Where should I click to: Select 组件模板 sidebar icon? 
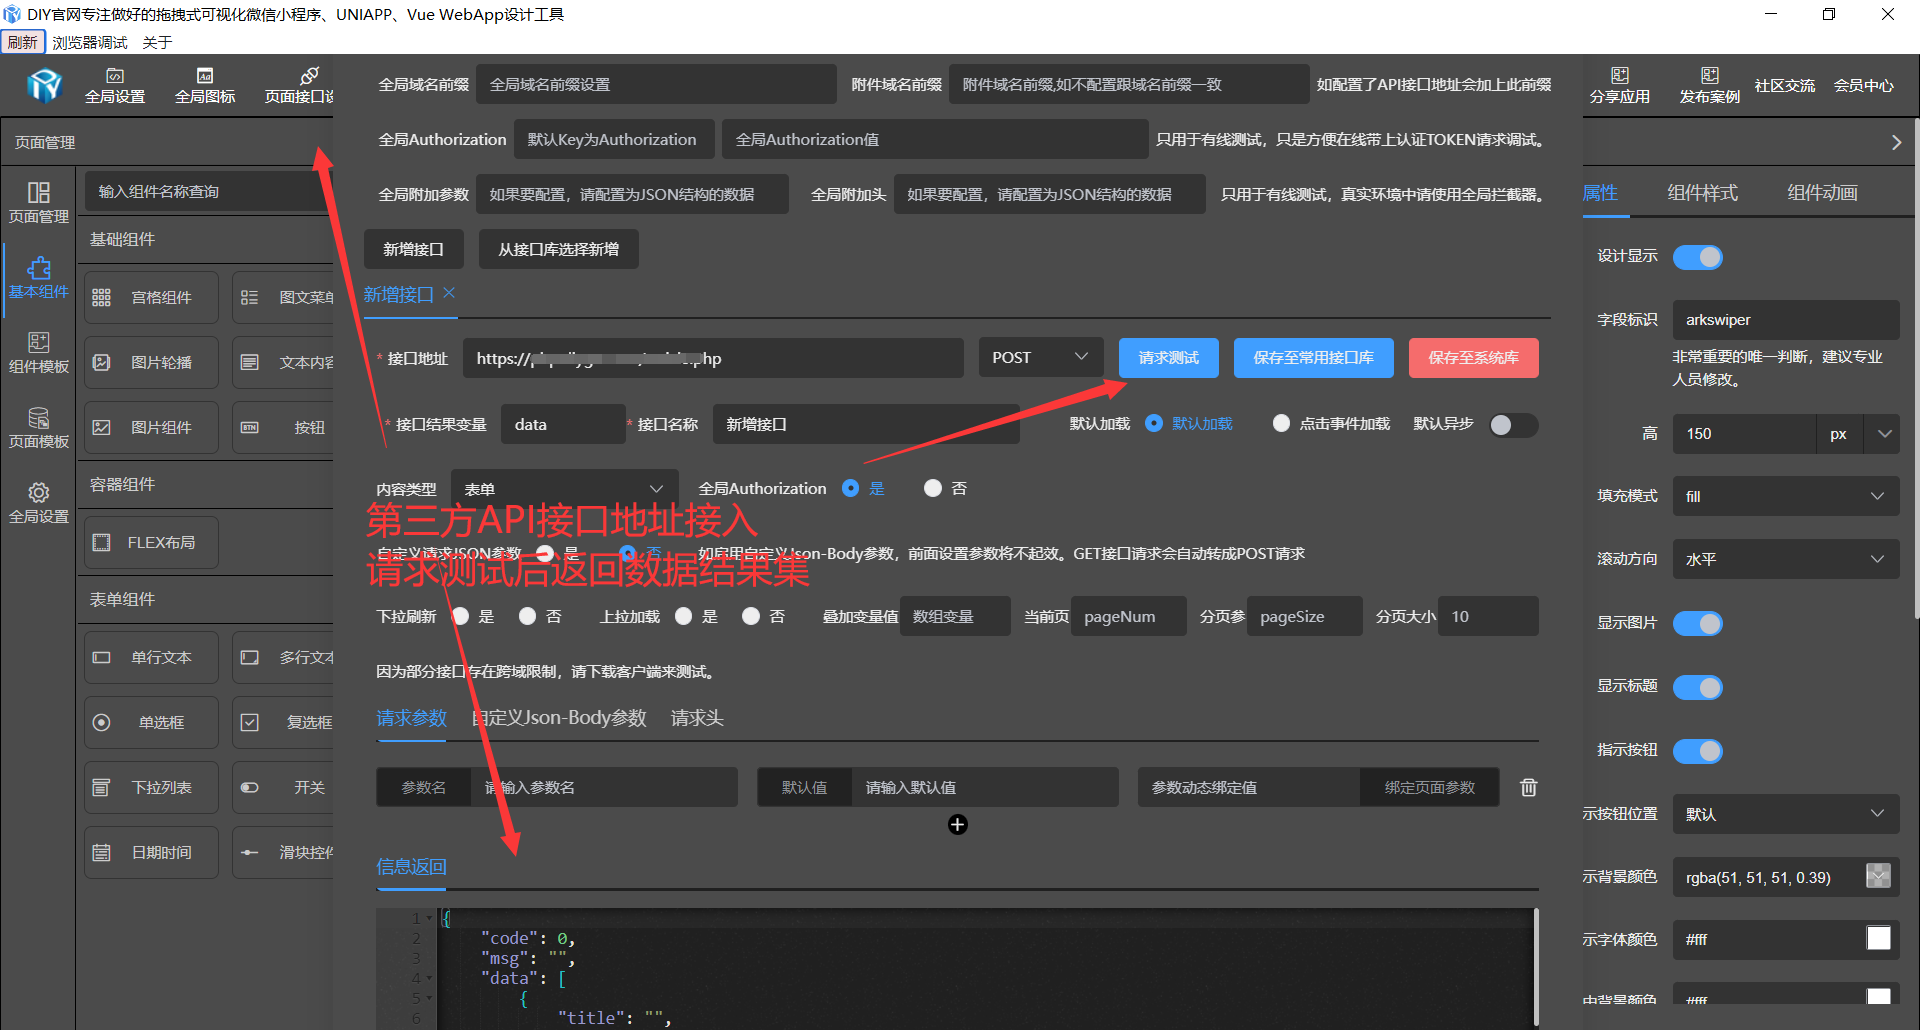pyautogui.click(x=39, y=352)
